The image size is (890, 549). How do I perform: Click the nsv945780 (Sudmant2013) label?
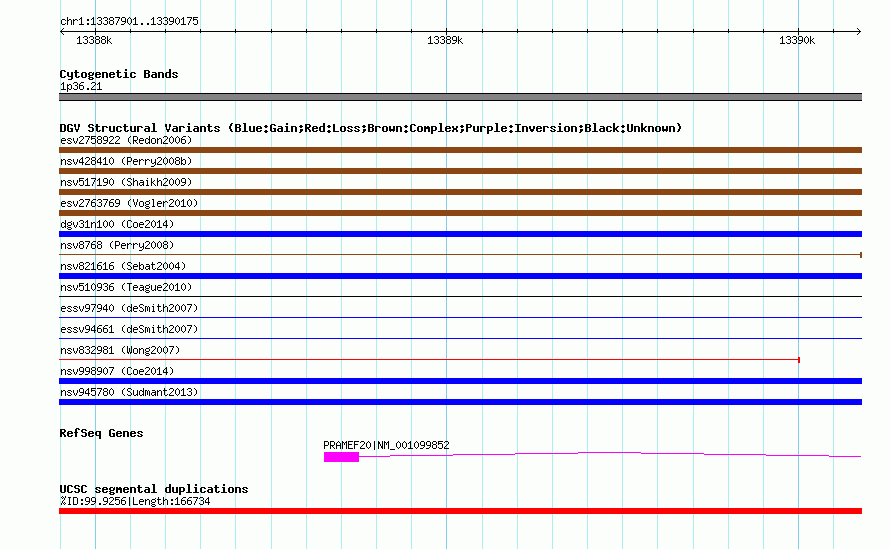(x=129, y=392)
